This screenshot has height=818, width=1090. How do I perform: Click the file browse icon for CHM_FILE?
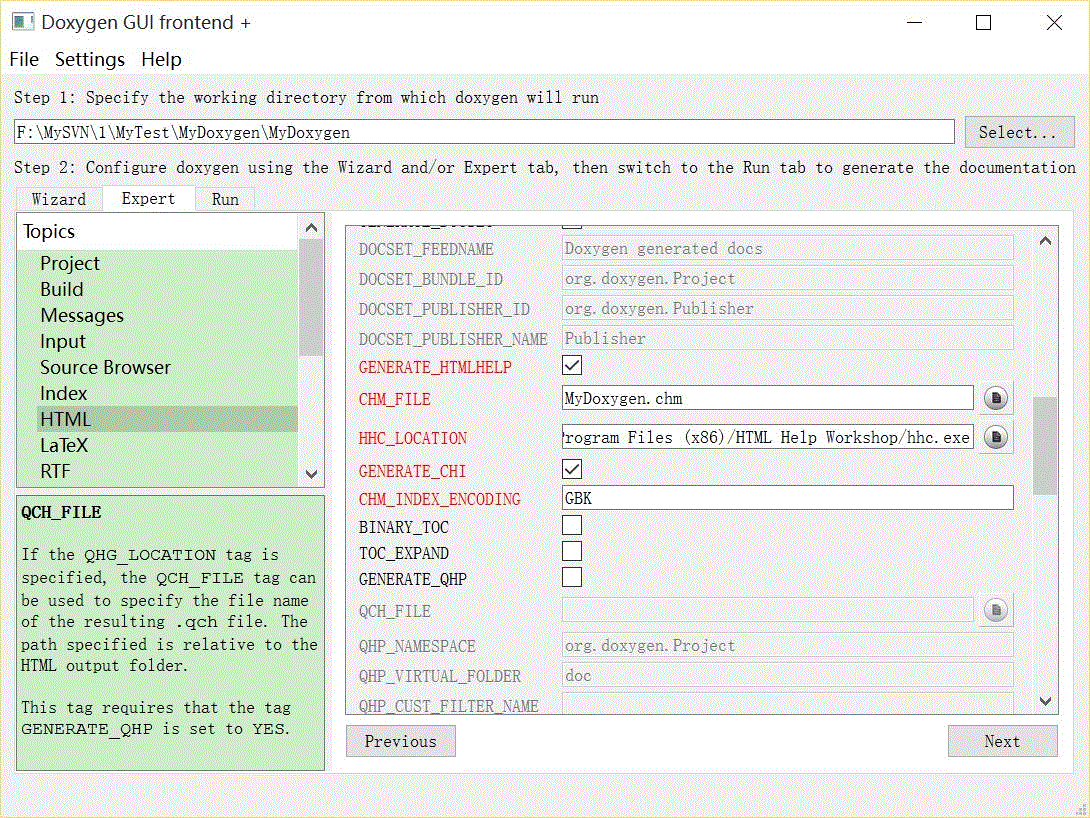click(995, 398)
